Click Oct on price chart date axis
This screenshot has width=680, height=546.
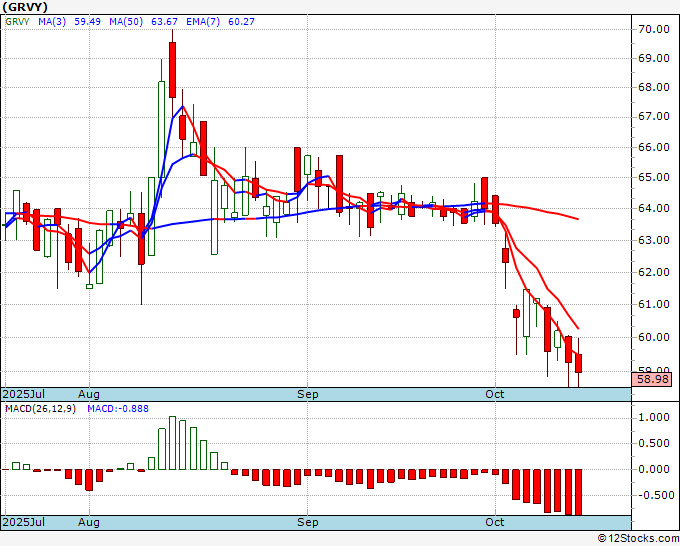(x=495, y=394)
